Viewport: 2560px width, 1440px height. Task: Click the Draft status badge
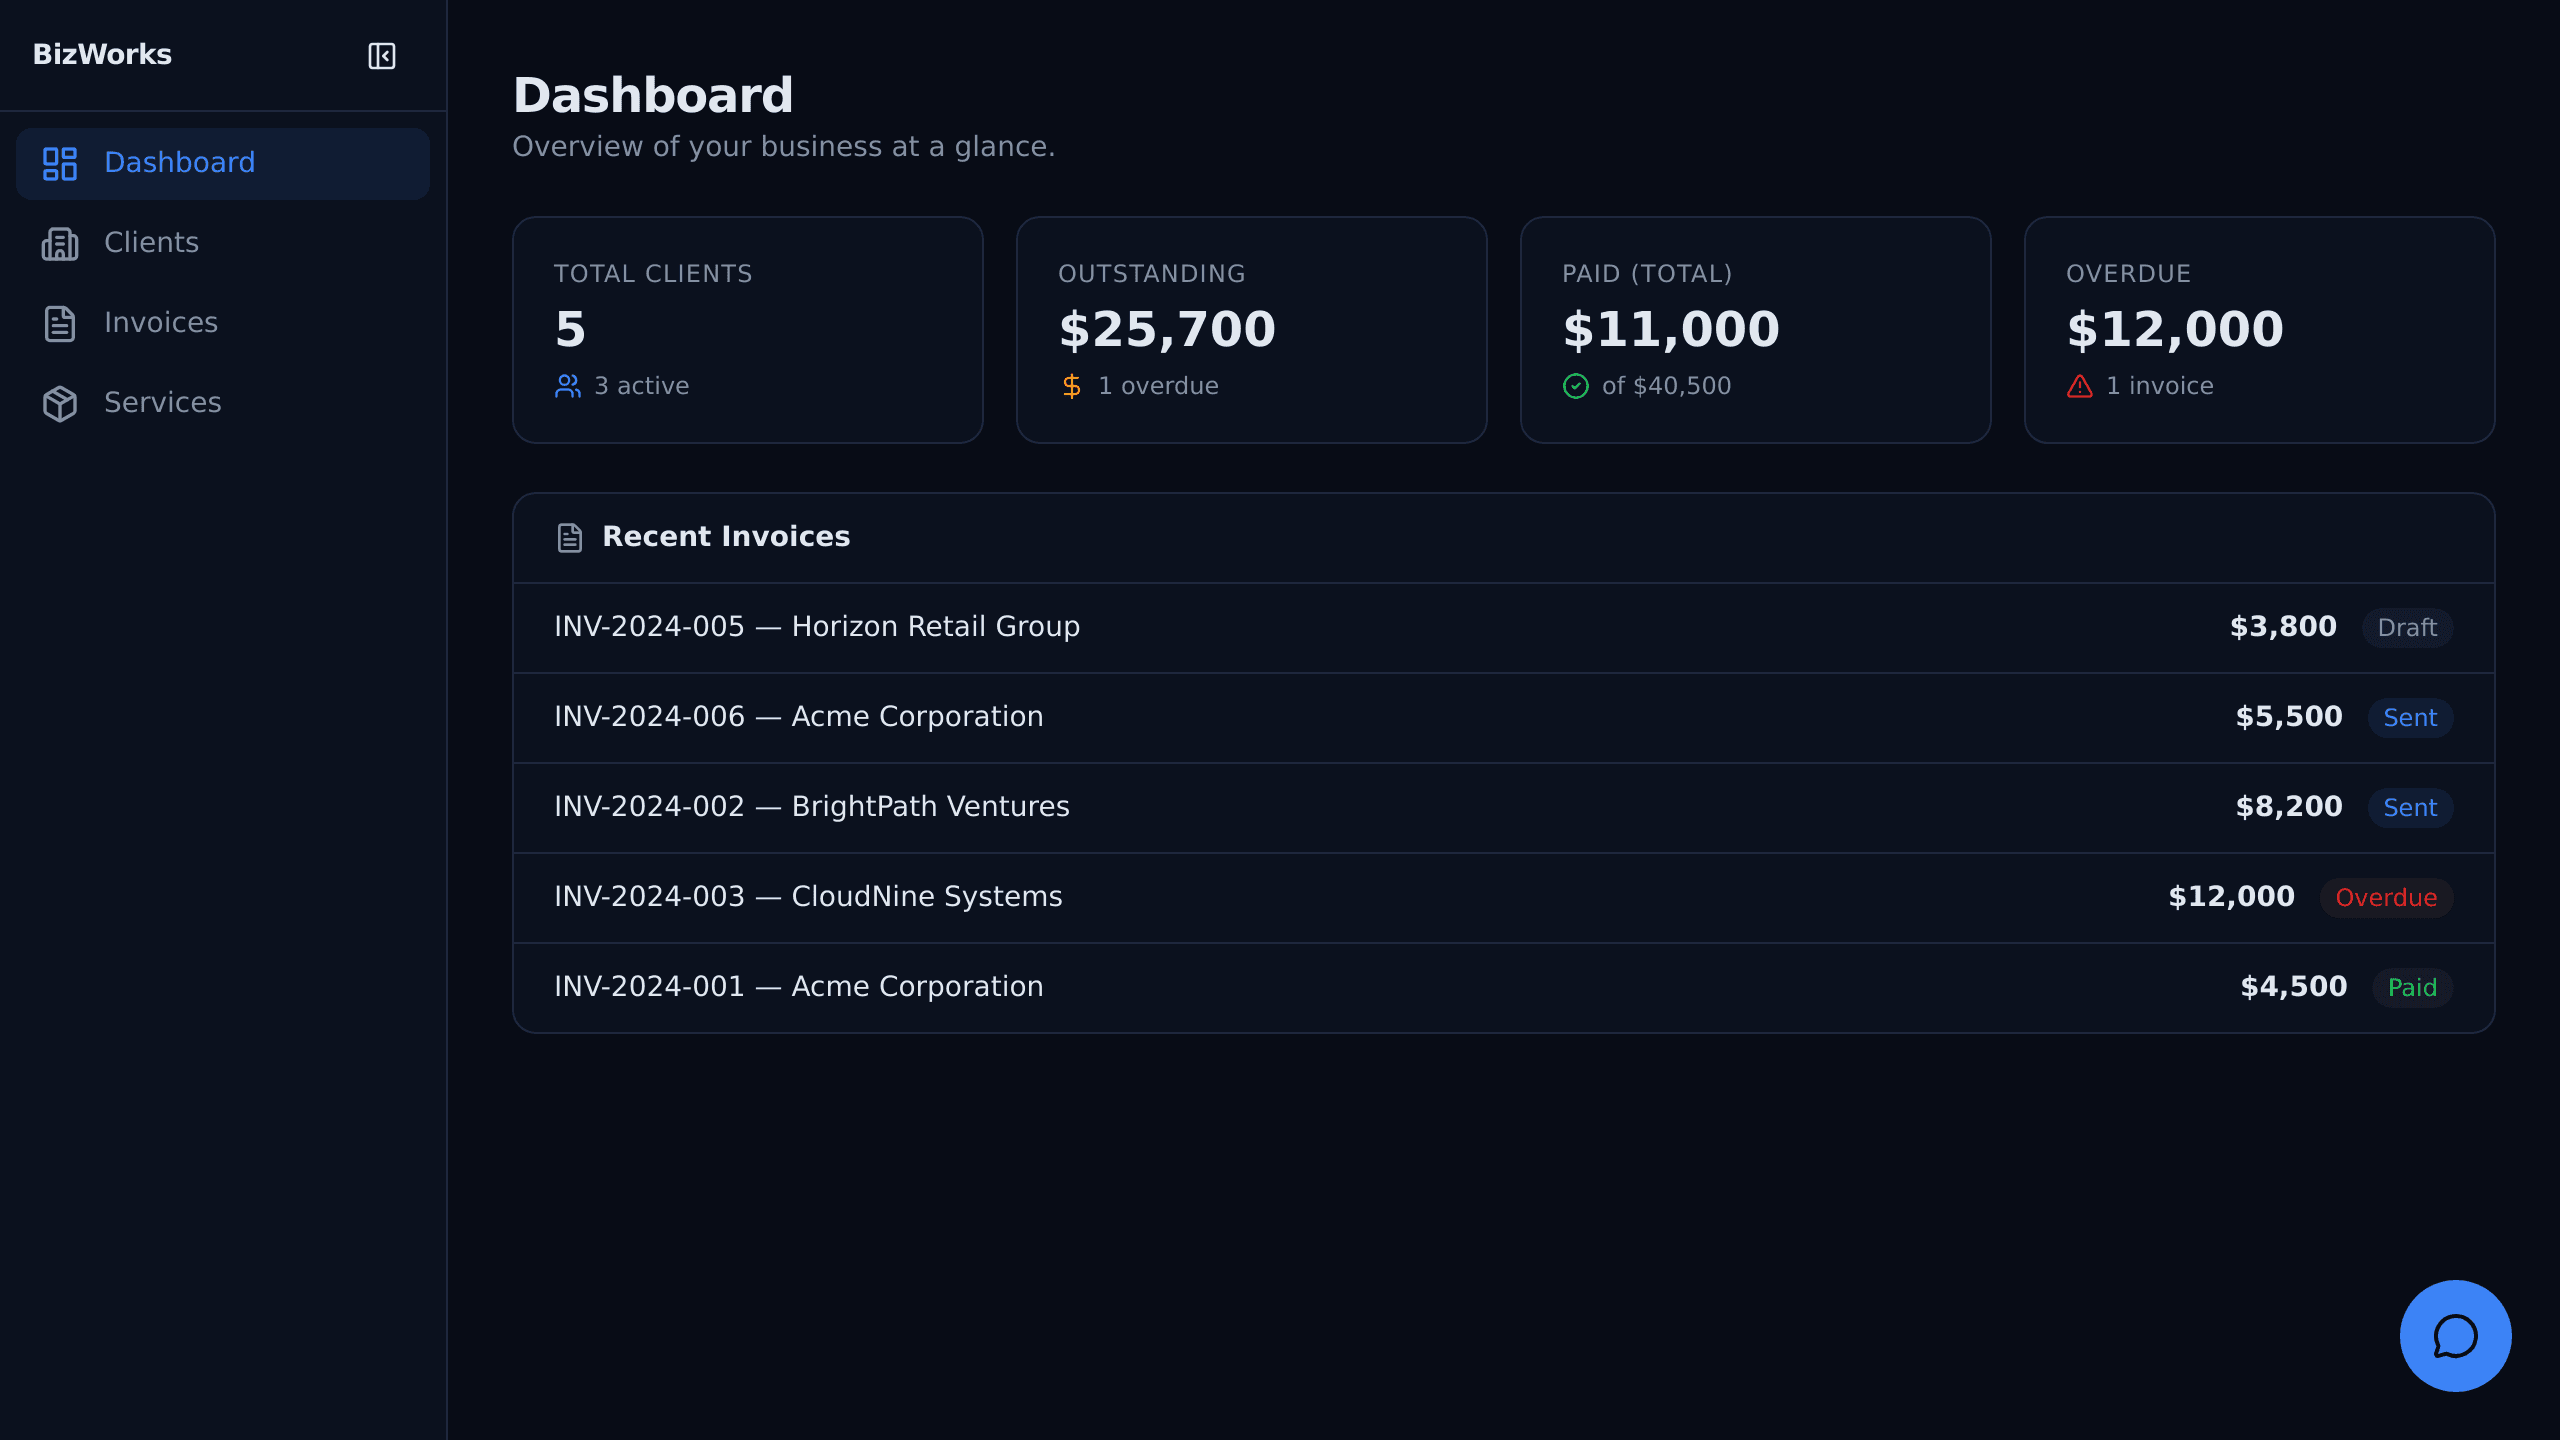2407,628
